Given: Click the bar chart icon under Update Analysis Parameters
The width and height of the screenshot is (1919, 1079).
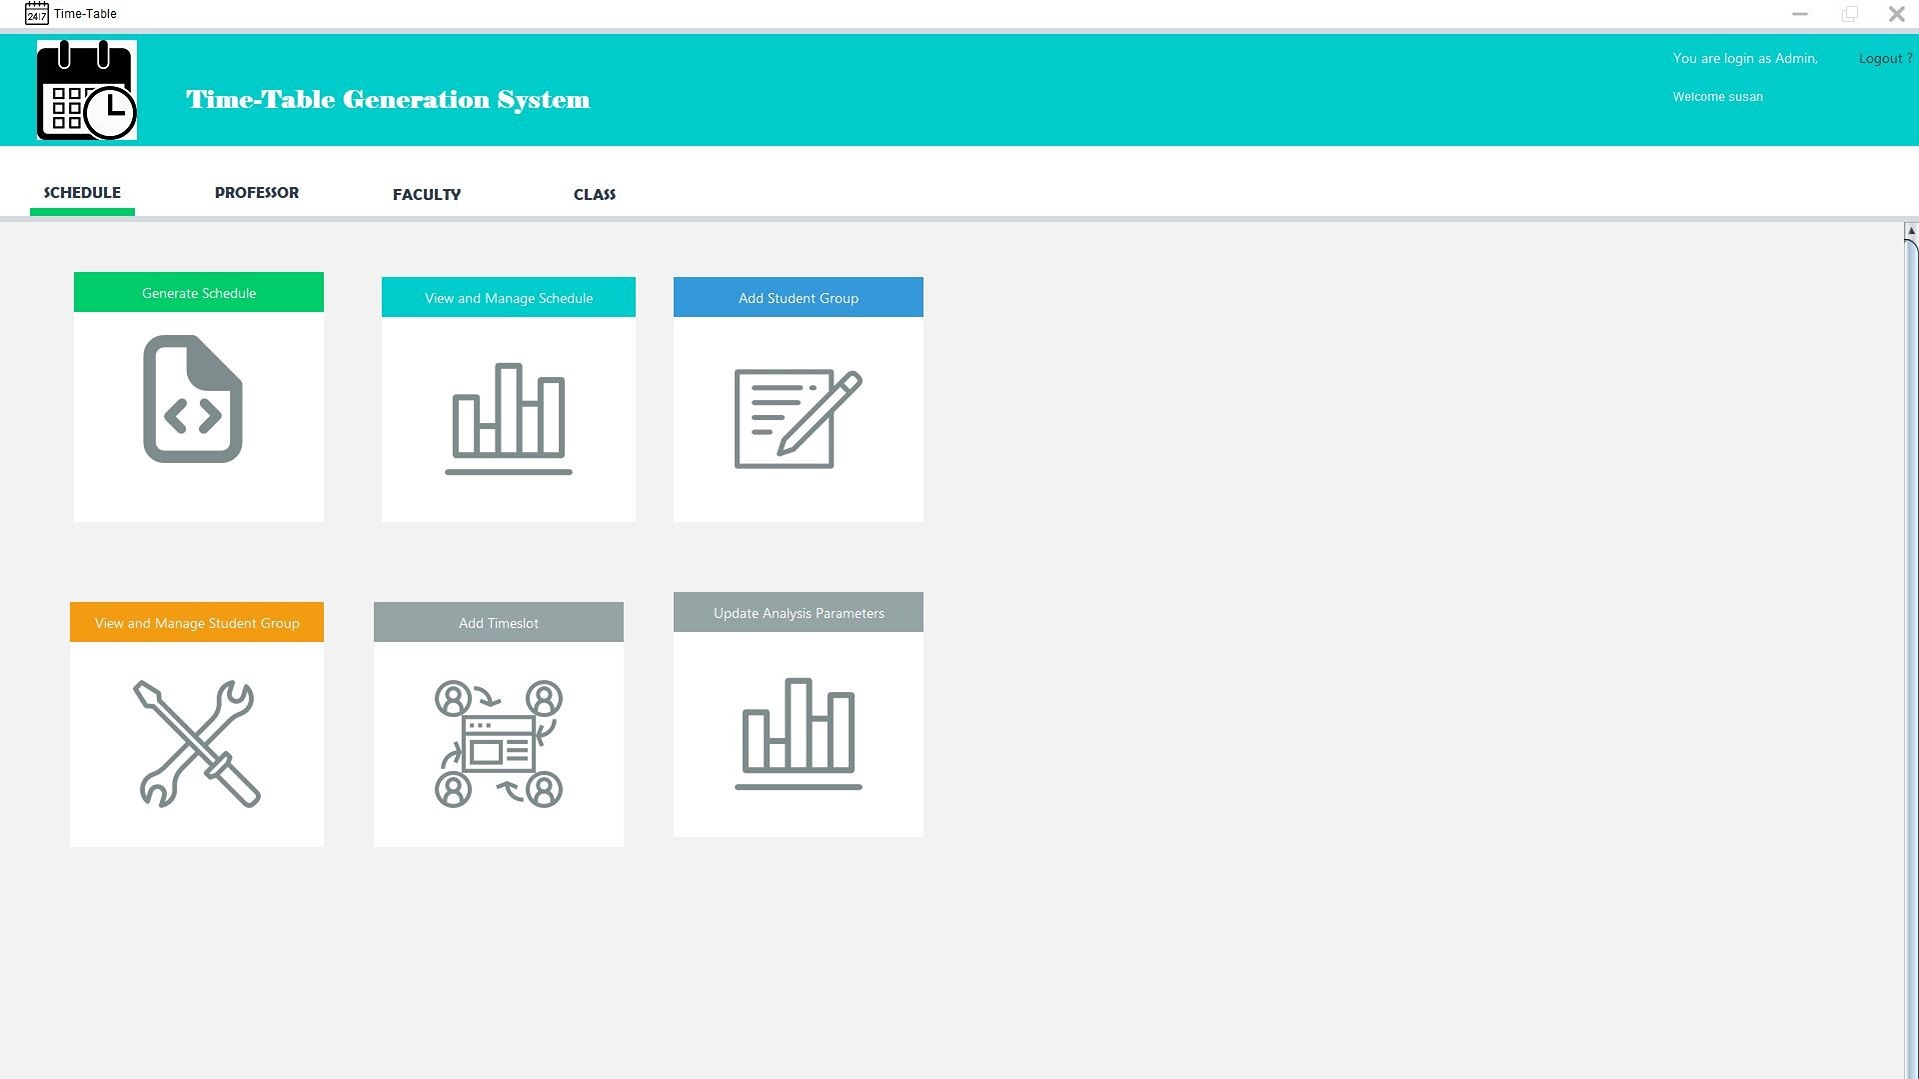Looking at the screenshot, I should click(x=798, y=734).
